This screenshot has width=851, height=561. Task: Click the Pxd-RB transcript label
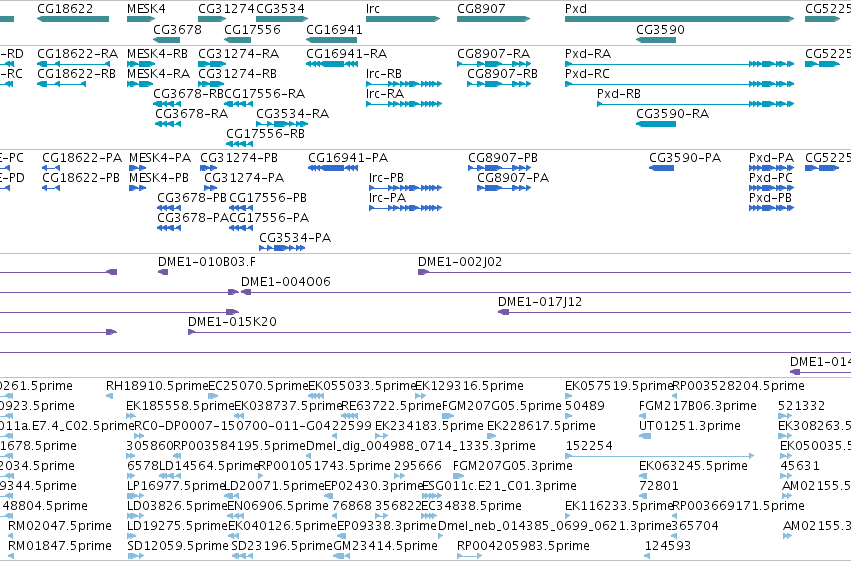tap(619, 94)
